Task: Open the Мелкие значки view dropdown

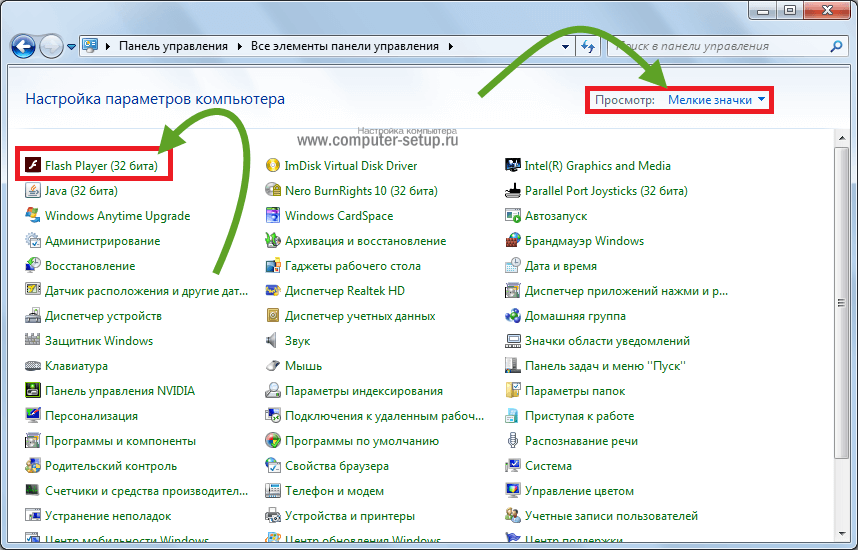Action: point(717,100)
